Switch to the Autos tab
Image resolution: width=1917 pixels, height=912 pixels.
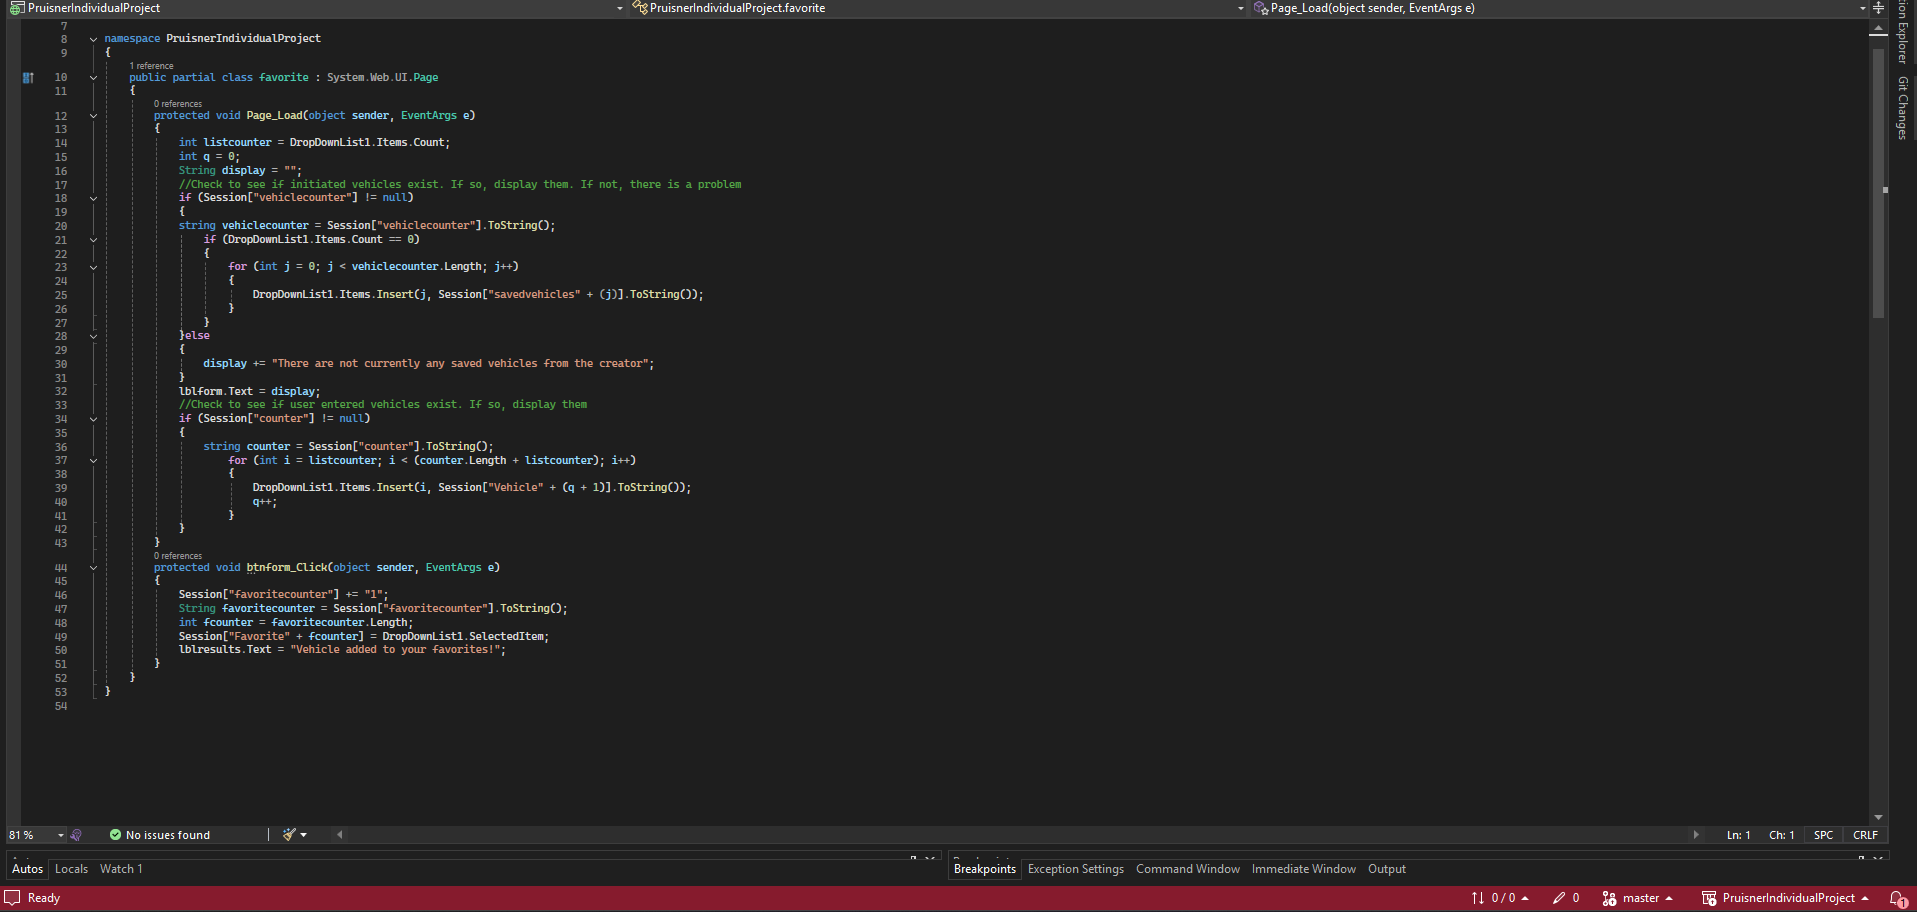[27, 869]
